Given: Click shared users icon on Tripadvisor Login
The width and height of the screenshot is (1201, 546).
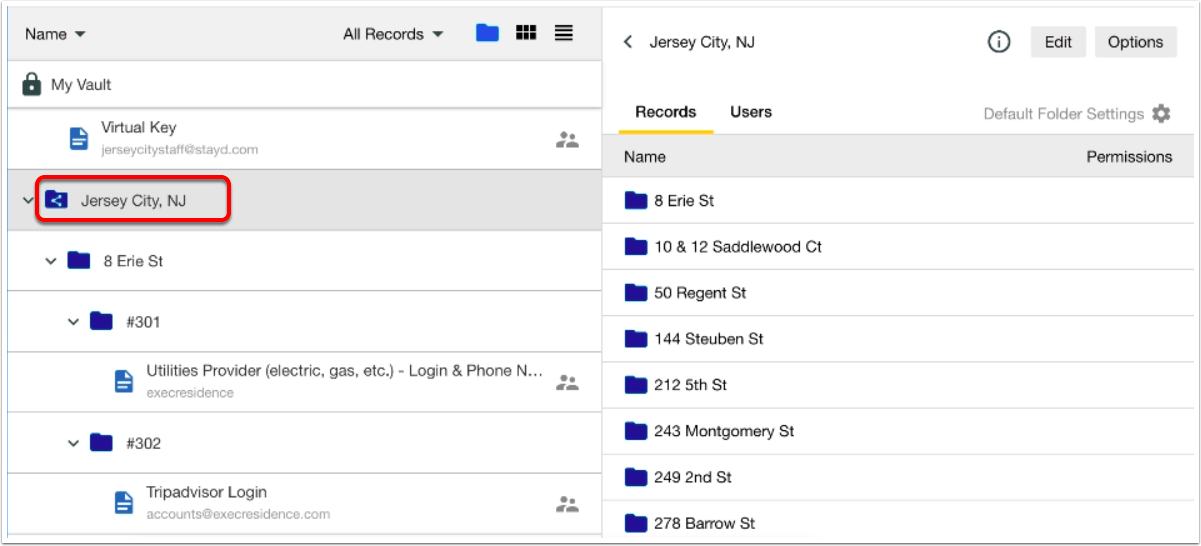Looking at the screenshot, I should coord(567,504).
